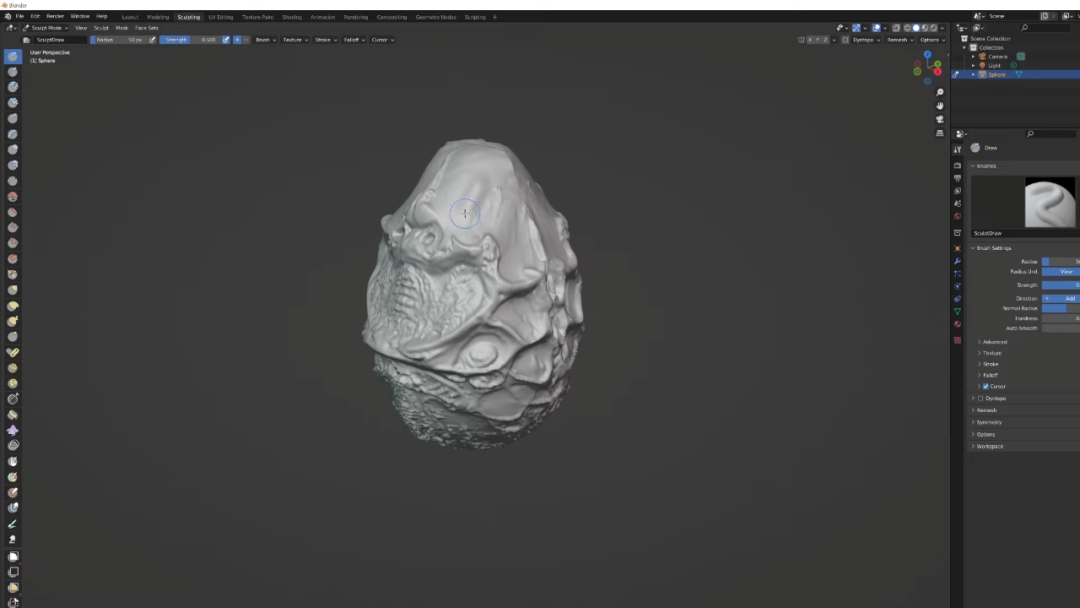Click the Direction Add button in Brush Settings
Image resolution: width=1080 pixels, height=608 pixels.
click(x=1061, y=299)
